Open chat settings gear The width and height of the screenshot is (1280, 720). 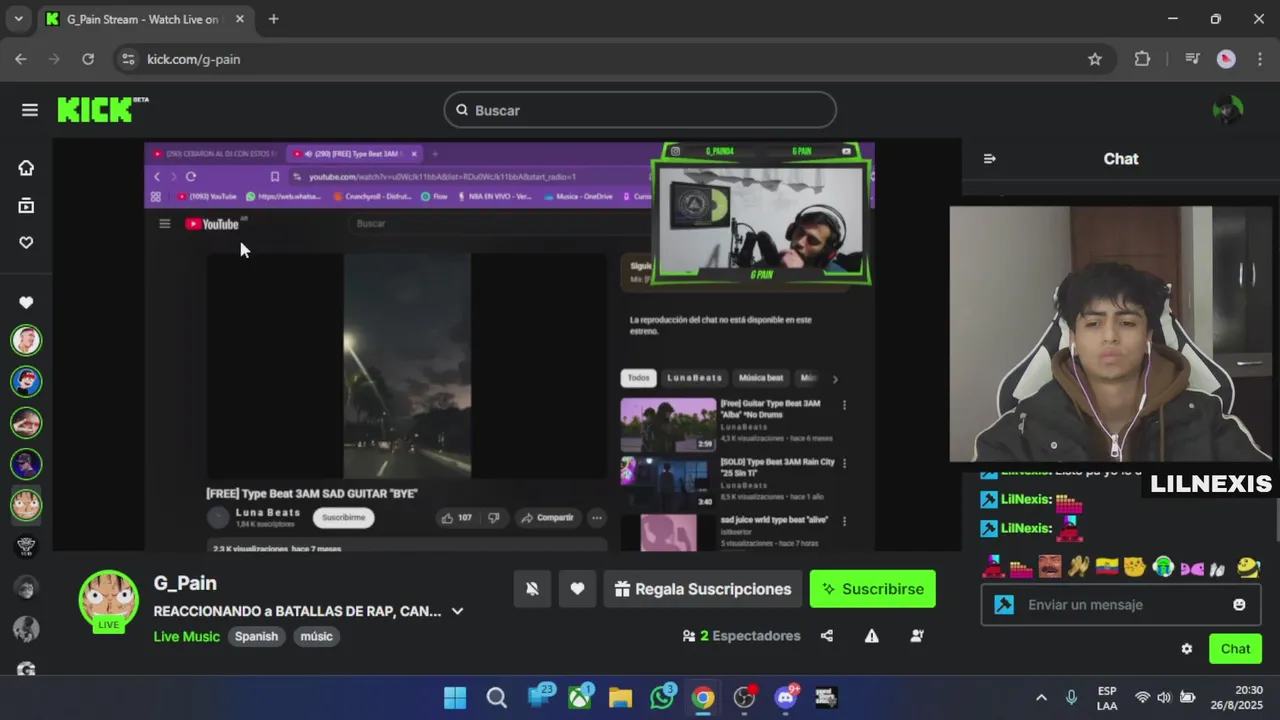[x=1186, y=649]
